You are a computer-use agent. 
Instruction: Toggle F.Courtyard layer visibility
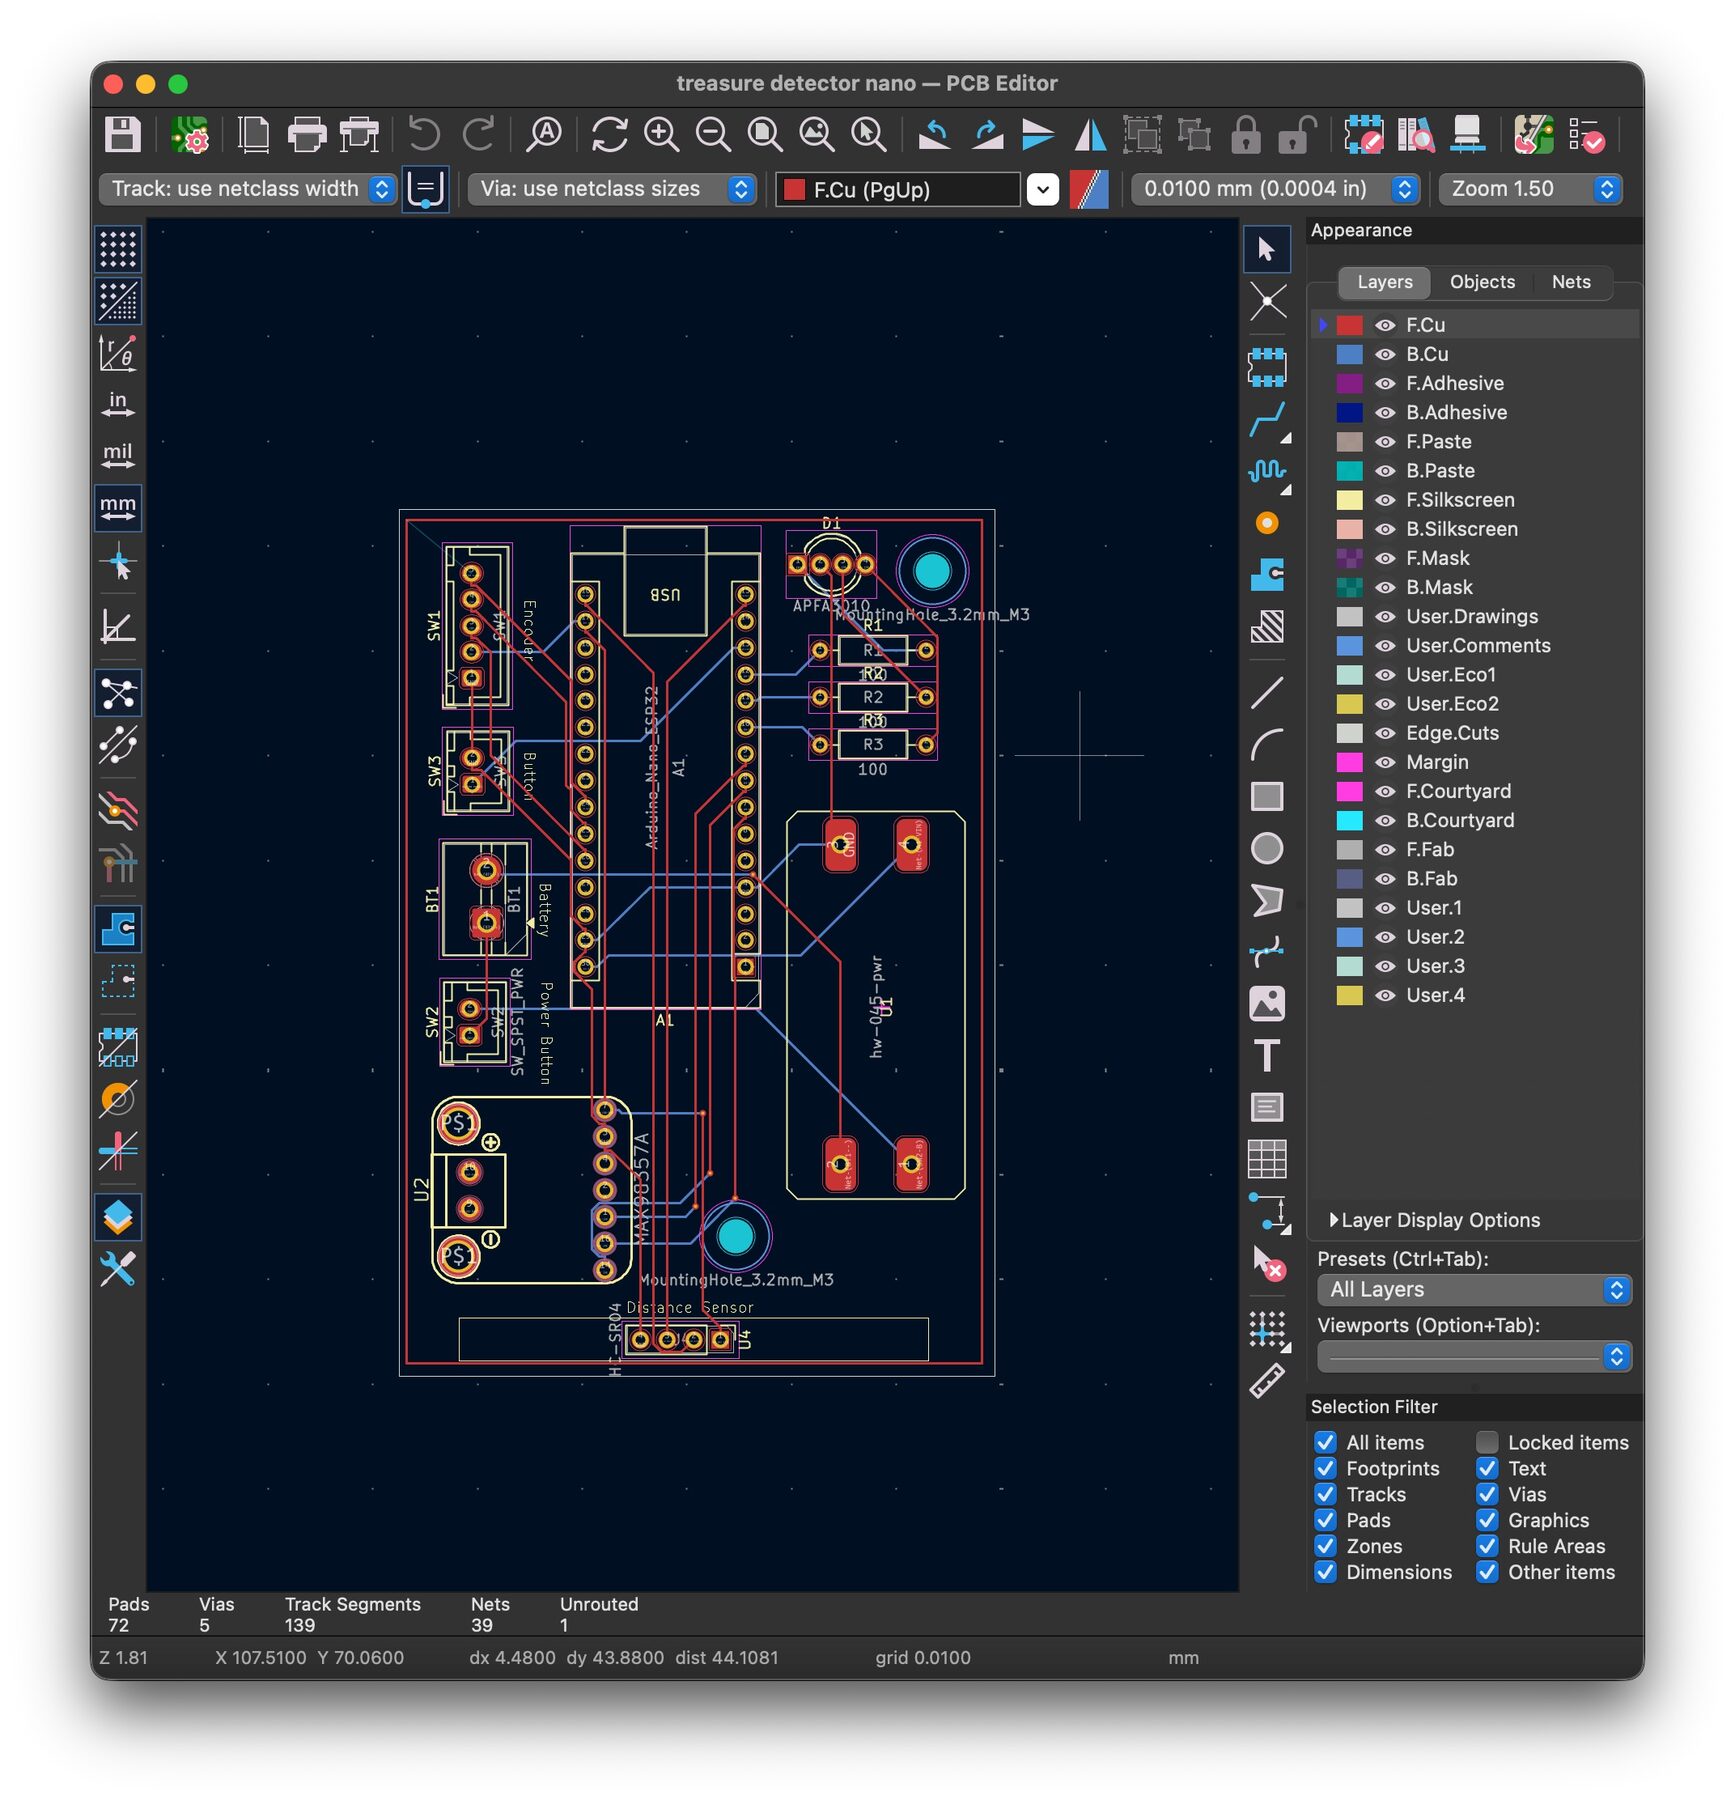coord(1385,791)
